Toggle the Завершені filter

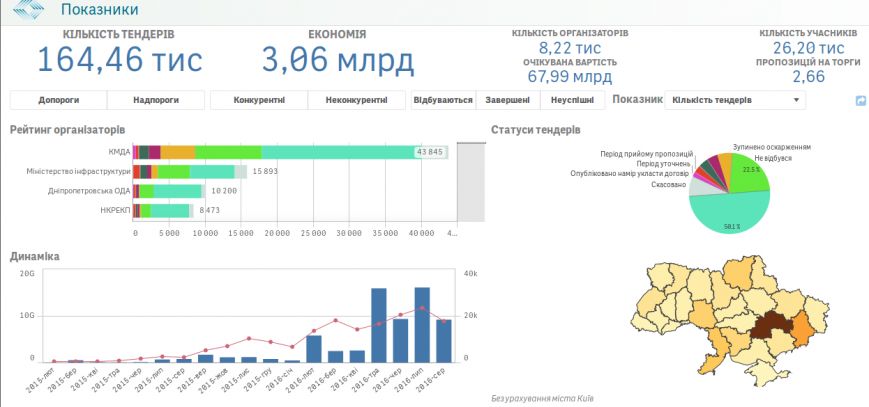pyautogui.click(x=507, y=100)
